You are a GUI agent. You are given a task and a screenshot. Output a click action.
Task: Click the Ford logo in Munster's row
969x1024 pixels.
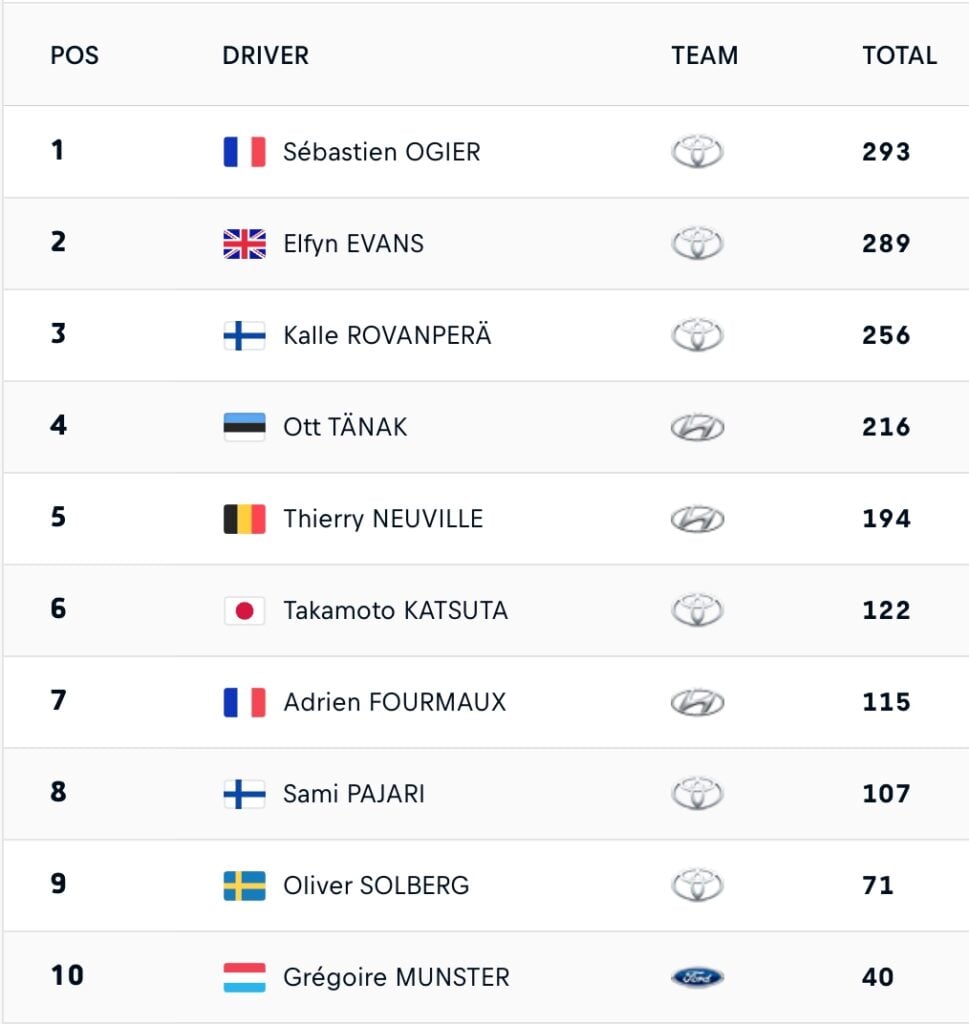click(x=697, y=977)
